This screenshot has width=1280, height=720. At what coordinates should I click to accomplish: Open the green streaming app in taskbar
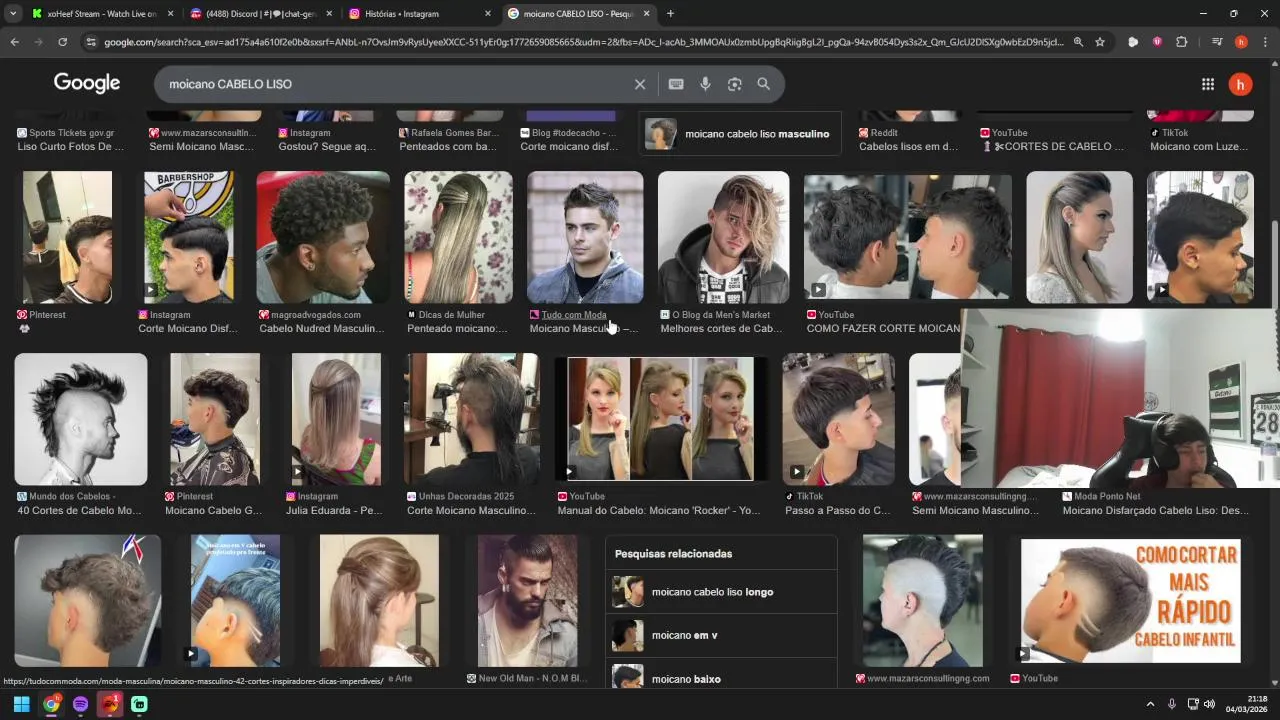coord(139,704)
